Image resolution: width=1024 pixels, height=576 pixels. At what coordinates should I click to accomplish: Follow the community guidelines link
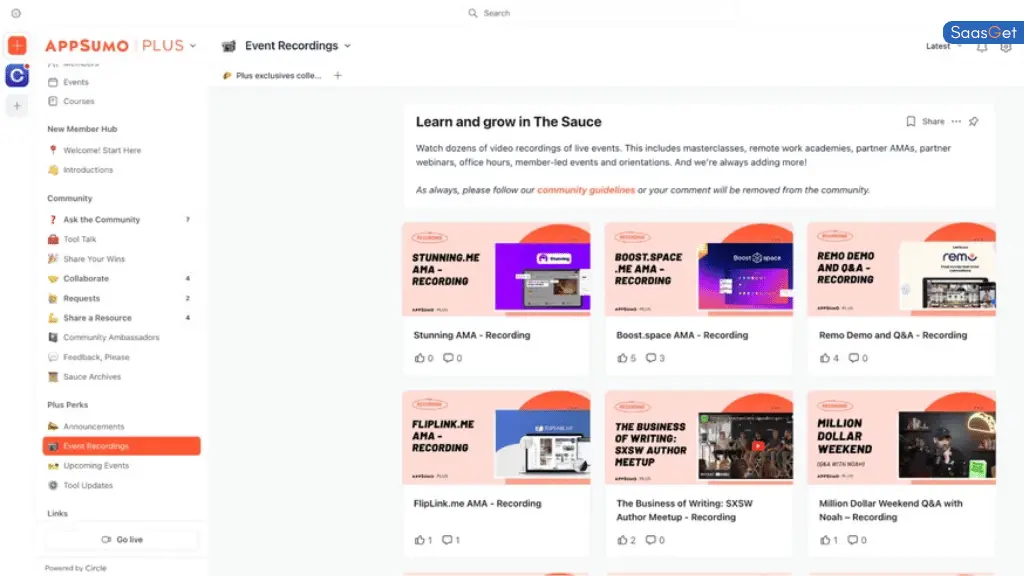point(586,190)
